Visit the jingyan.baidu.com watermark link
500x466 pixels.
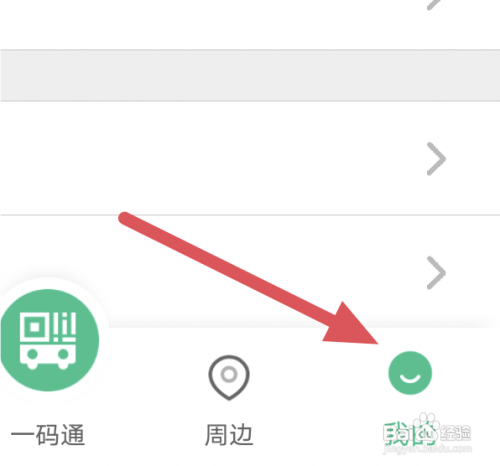(427, 449)
